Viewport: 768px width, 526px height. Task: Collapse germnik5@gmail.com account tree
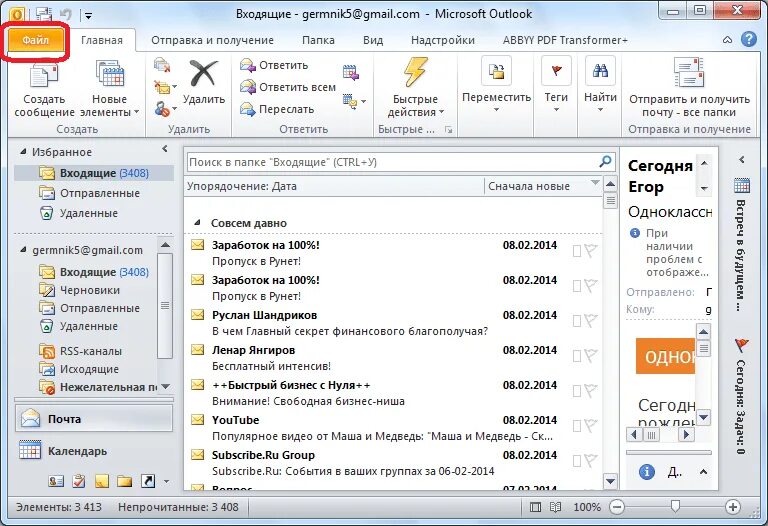[23, 250]
